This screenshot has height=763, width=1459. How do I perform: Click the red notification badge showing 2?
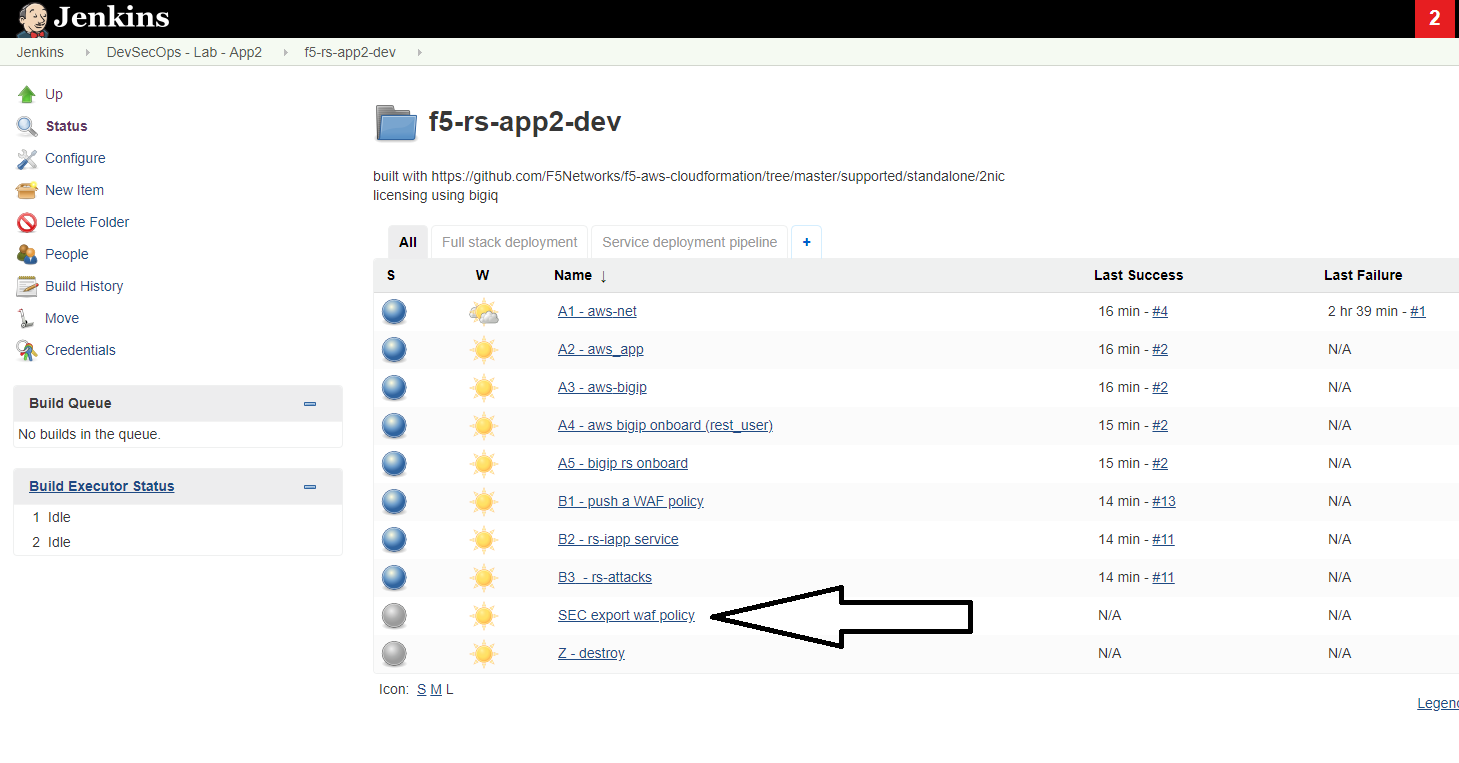(x=1435, y=18)
